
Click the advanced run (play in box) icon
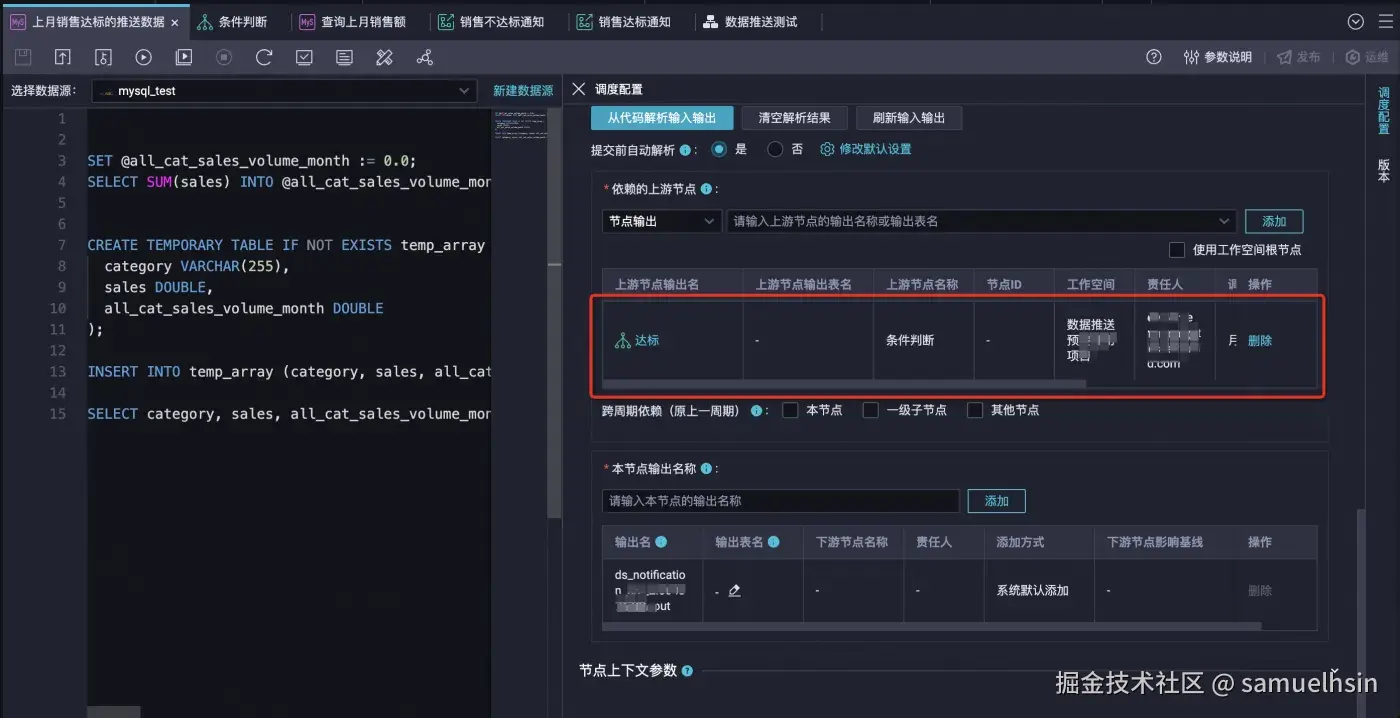[184, 58]
